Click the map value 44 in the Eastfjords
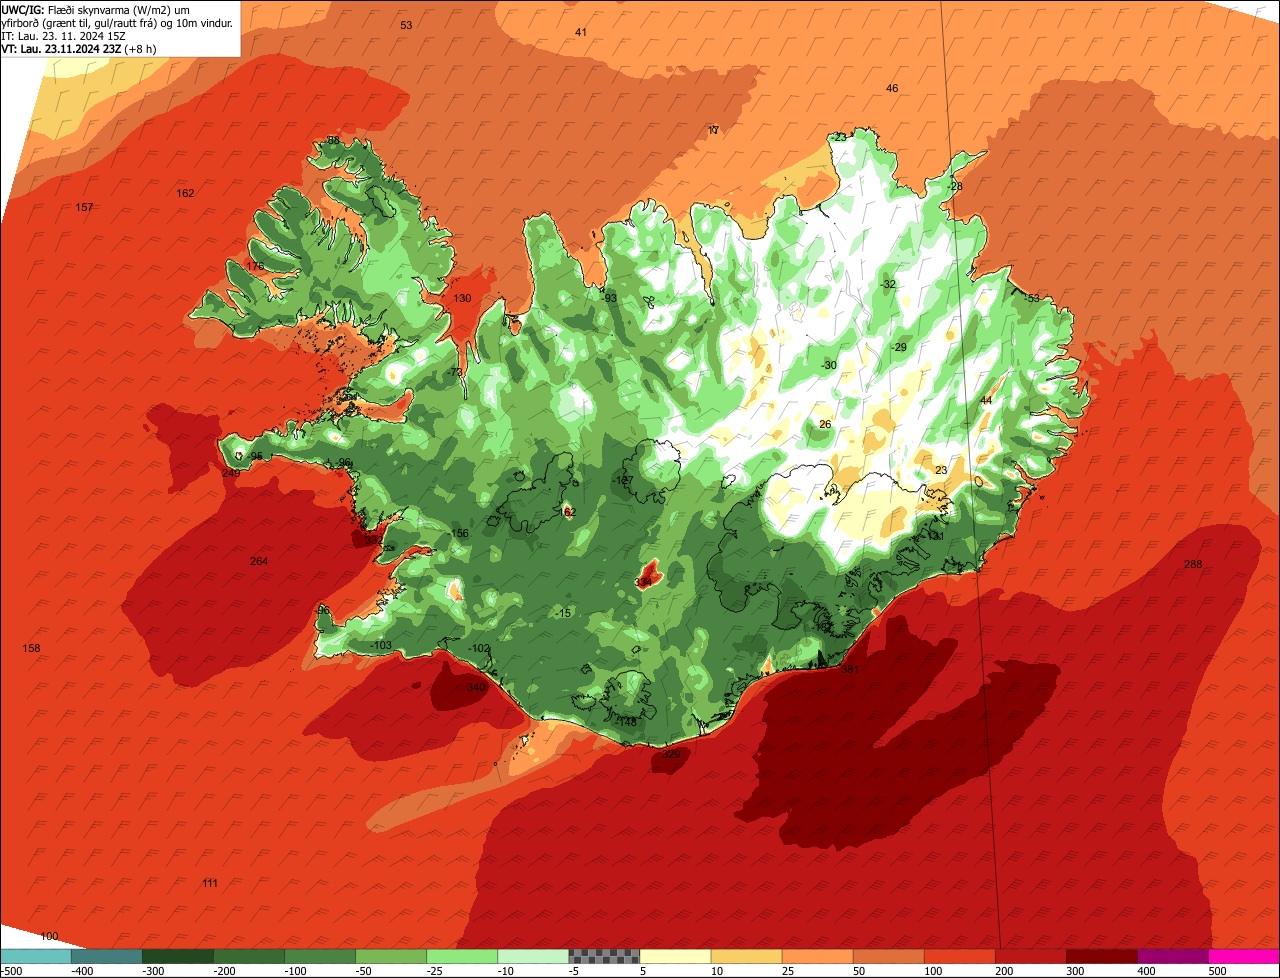The height and width of the screenshot is (978, 1280). 986,401
